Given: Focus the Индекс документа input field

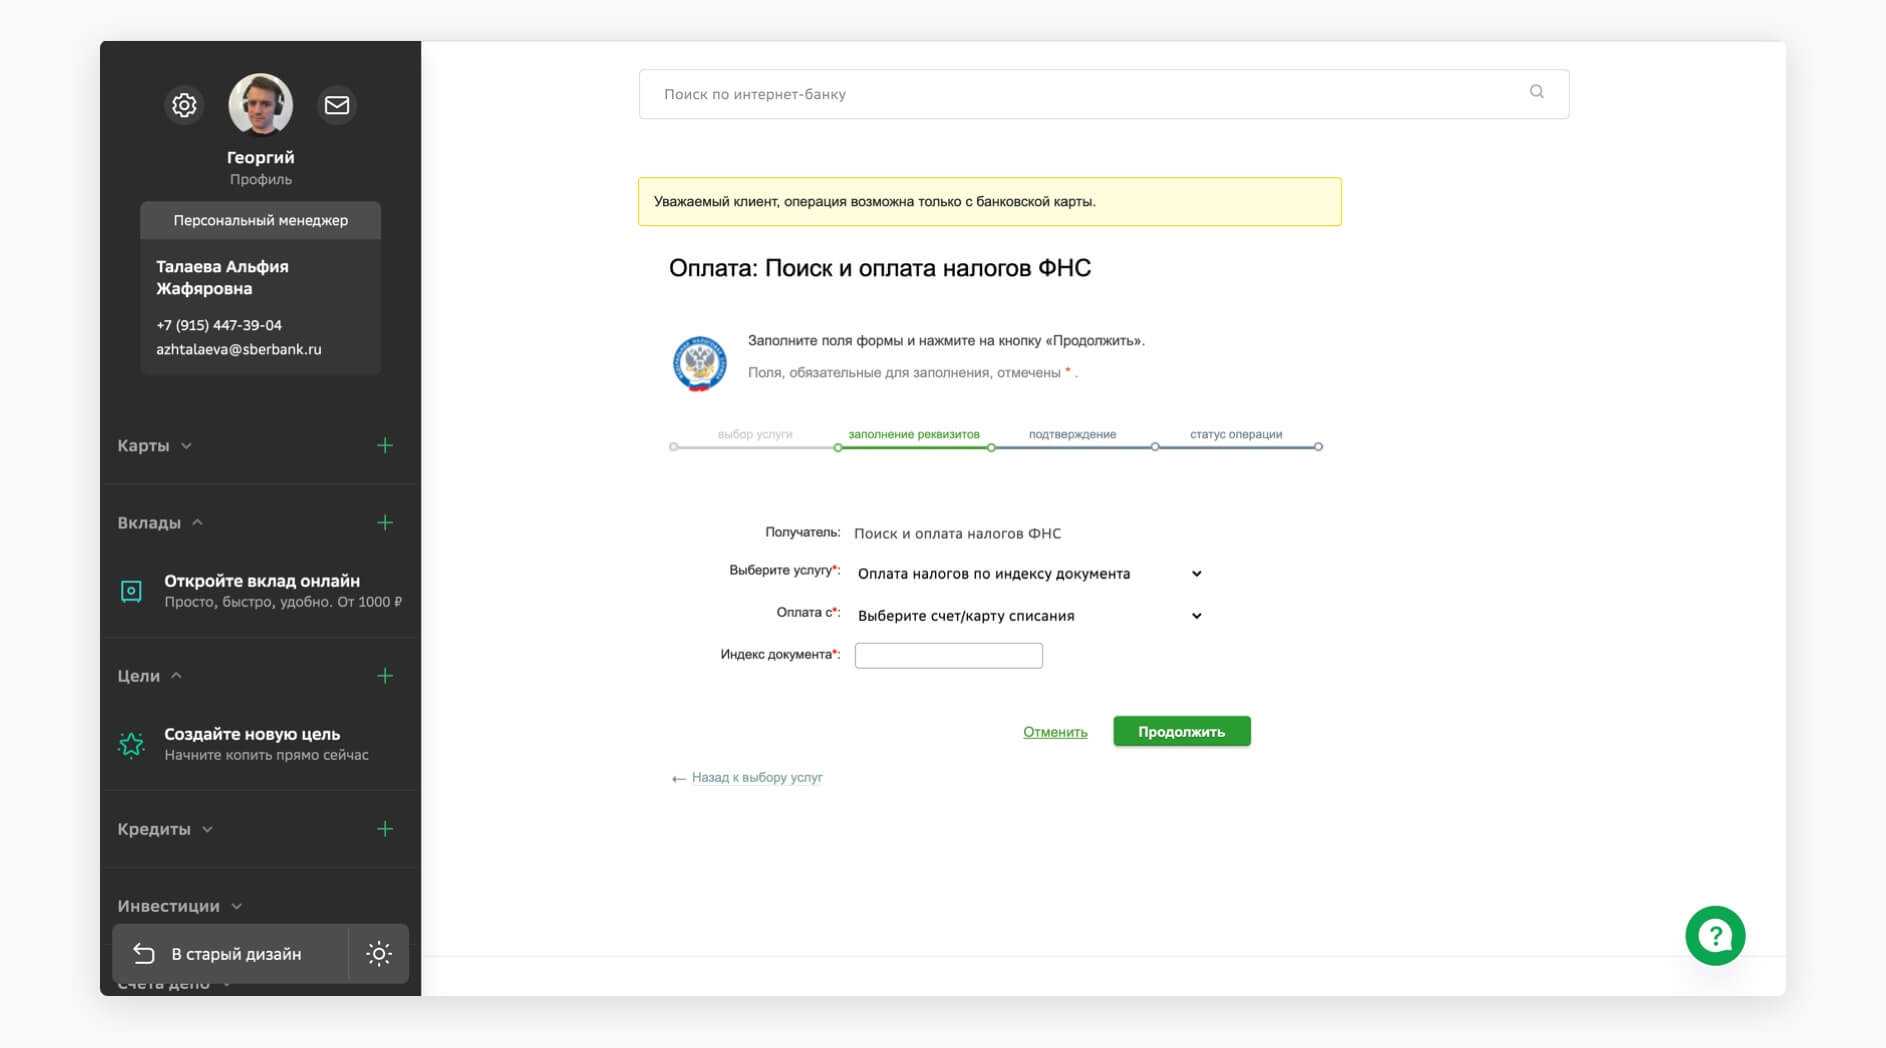Looking at the screenshot, I should click(948, 656).
